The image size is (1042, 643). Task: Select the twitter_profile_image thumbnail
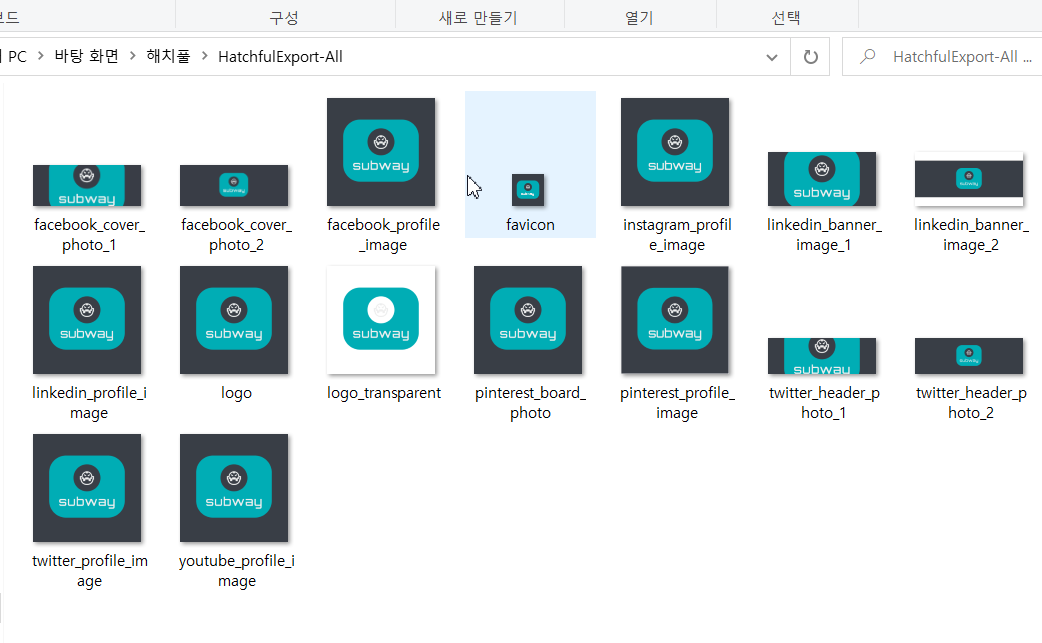click(87, 488)
